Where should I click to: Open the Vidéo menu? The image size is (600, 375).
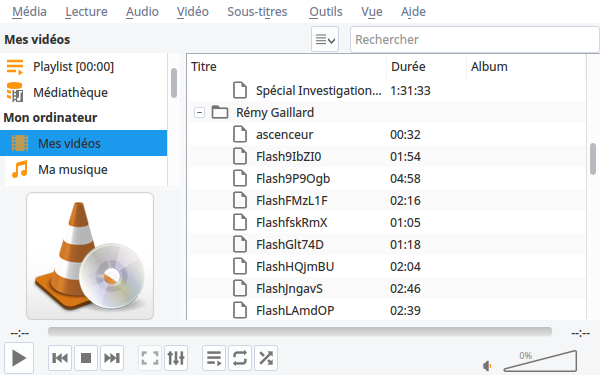[x=192, y=11]
